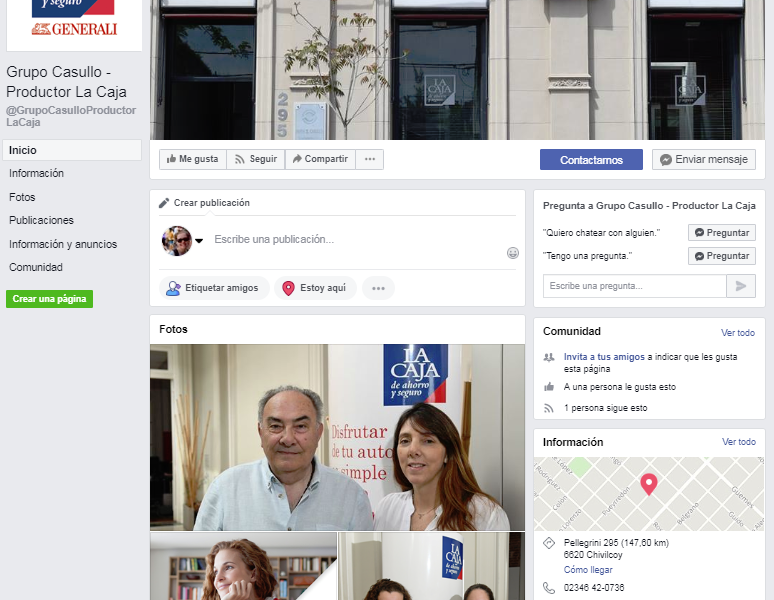The height and width of the screenshot is (600, 774).
Task: Click the Compartir share button
Action: [320, 159]
